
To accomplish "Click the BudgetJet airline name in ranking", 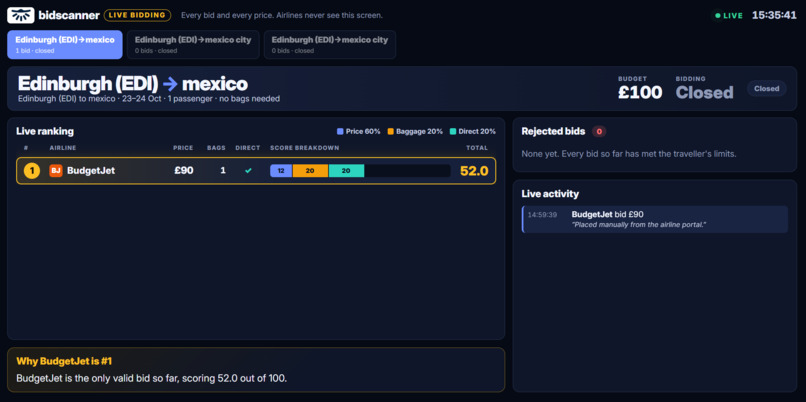I will [x=91, y=171].
